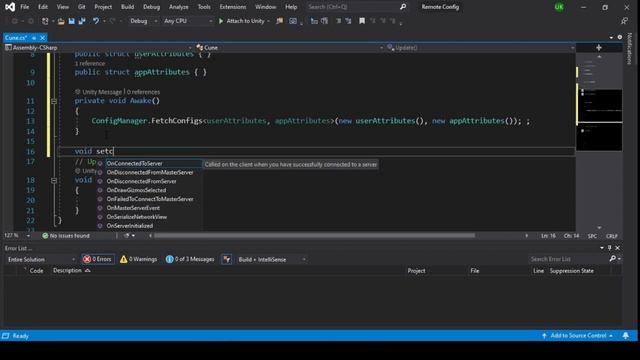Image resolution: width=640 pixels, height=360 pixels.
Task: Start debugging with the green play arrow
Action: 221,21
